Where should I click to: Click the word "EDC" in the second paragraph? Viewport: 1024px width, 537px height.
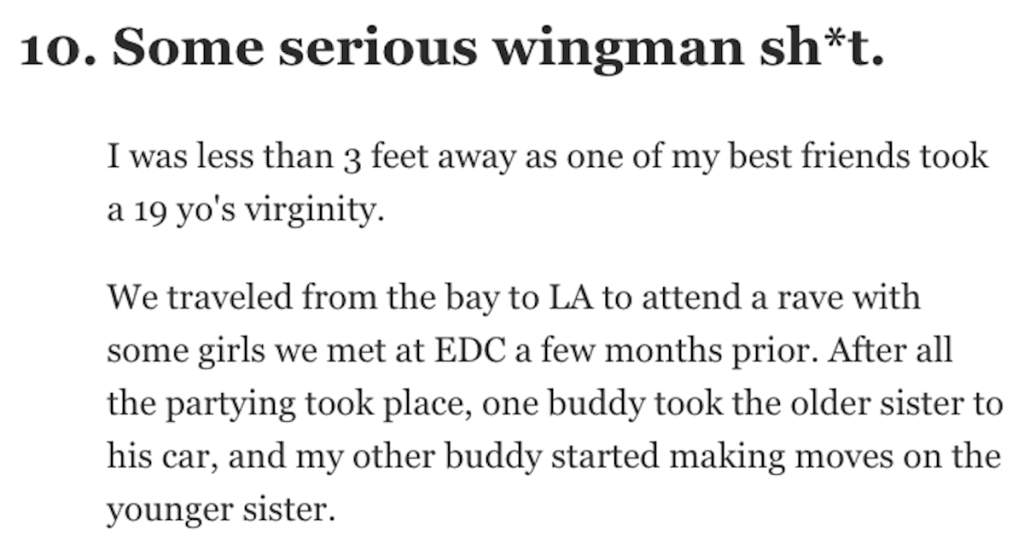pos(470,351)
